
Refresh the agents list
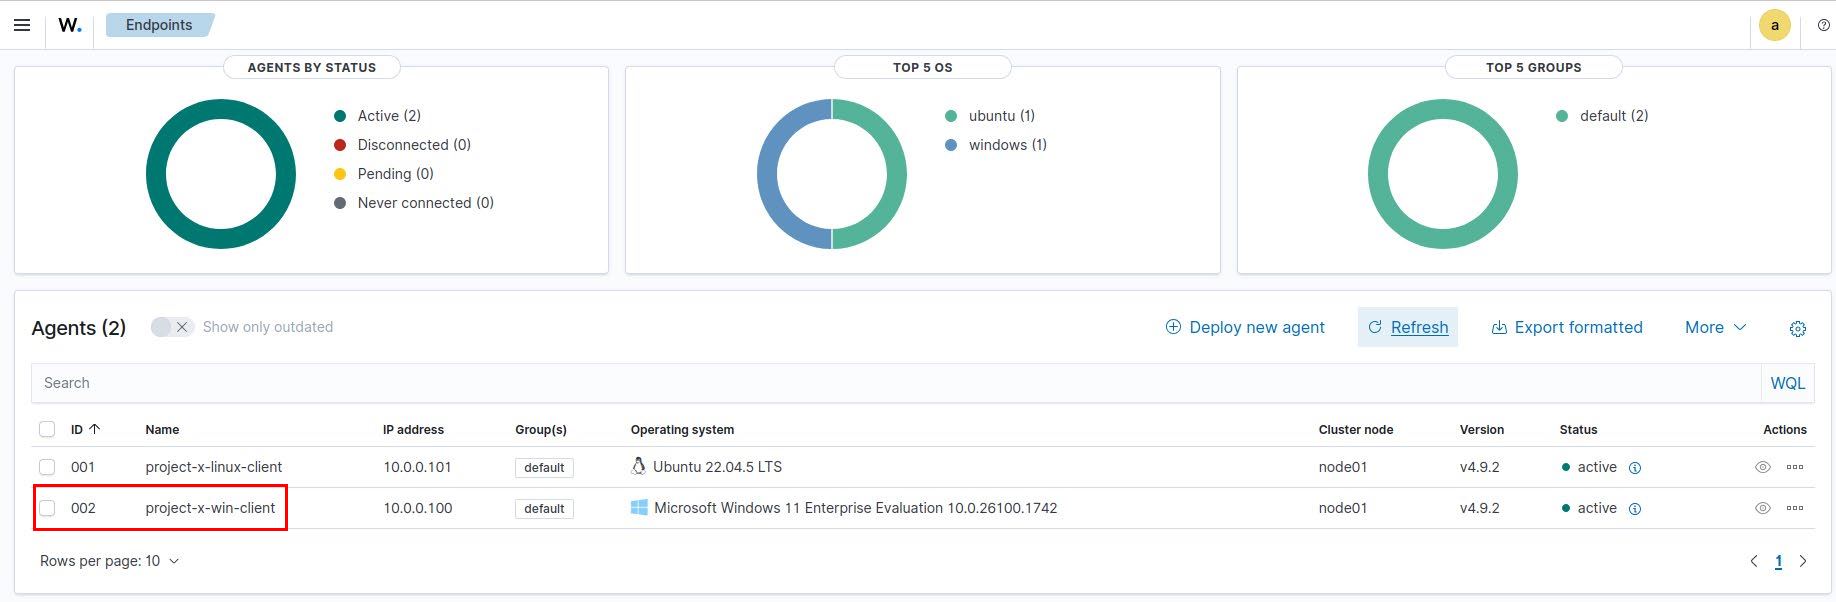pos(1407,327)
